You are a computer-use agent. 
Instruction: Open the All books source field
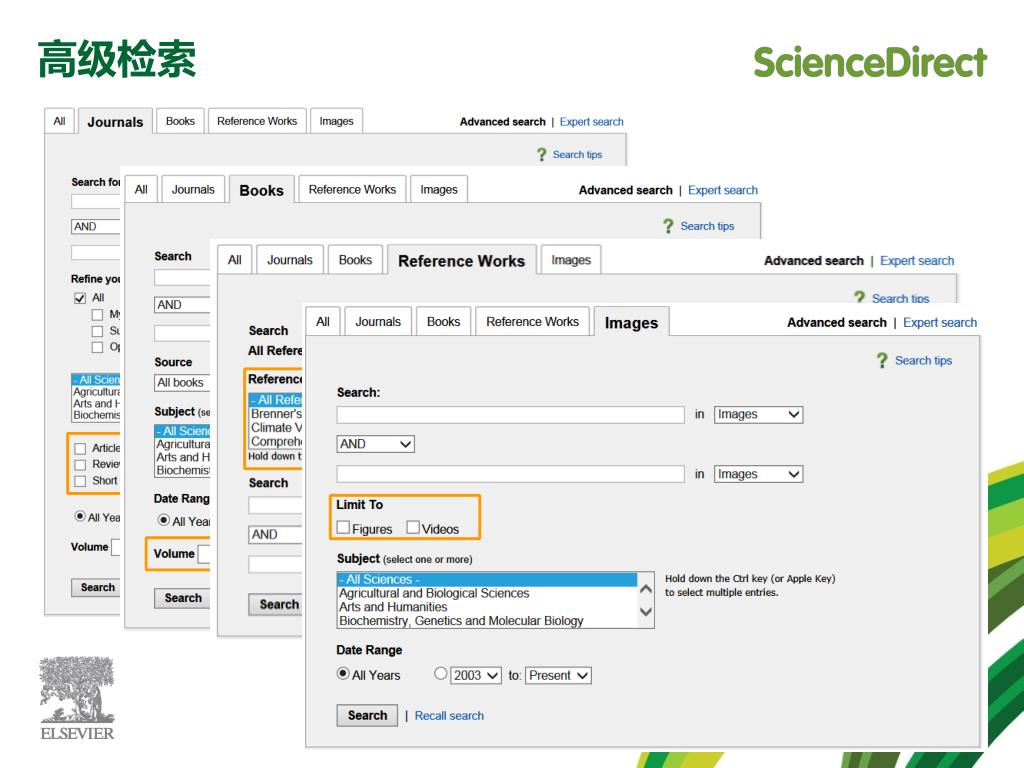pyautogui.click(x=182, y=383)
